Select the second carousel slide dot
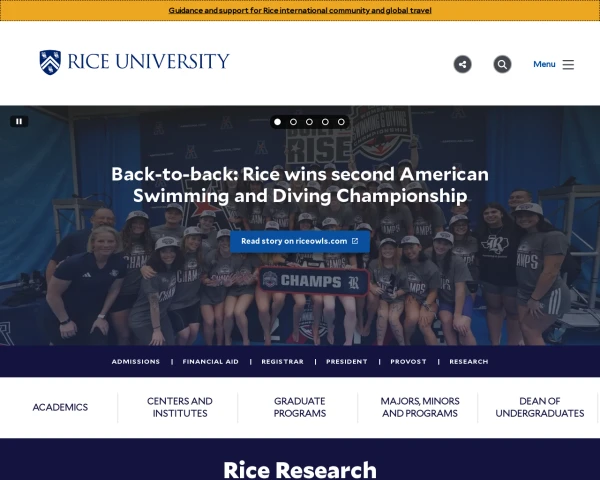Screen dimensions: 600x480 click(x=293, y=122)
